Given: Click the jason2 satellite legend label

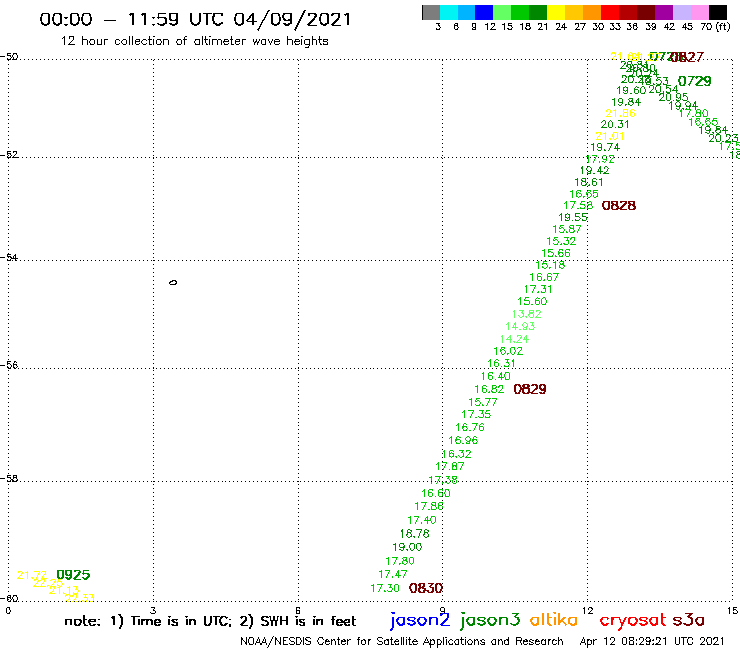Looking at the screenshot, I should 420,620.
